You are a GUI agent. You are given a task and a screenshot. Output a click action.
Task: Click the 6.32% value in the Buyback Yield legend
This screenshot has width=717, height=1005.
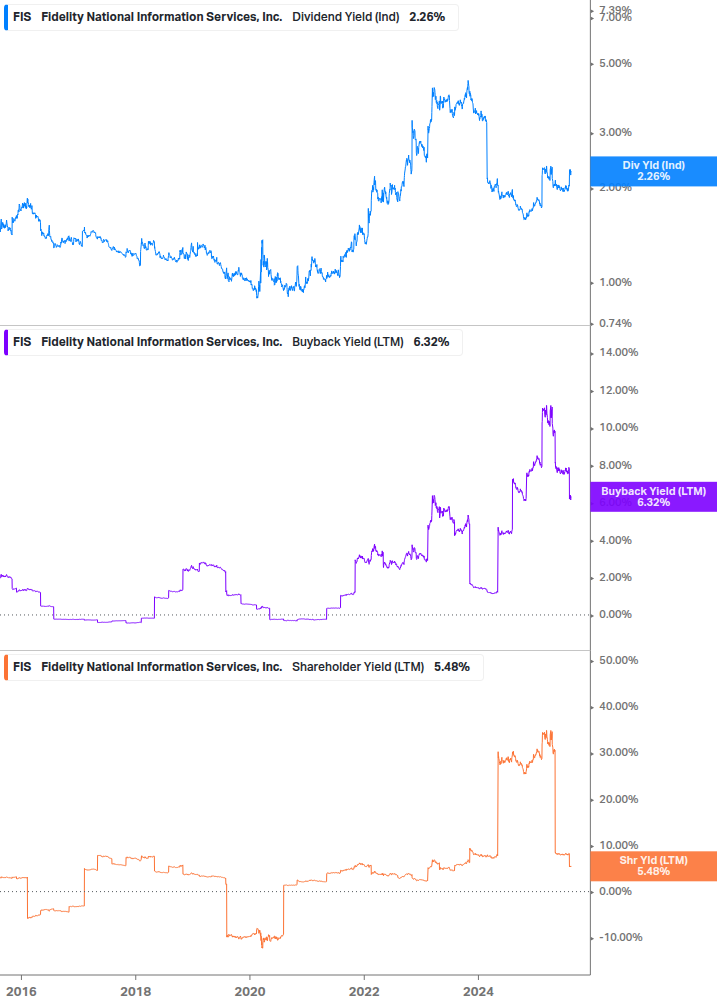[x=431, y=342]
